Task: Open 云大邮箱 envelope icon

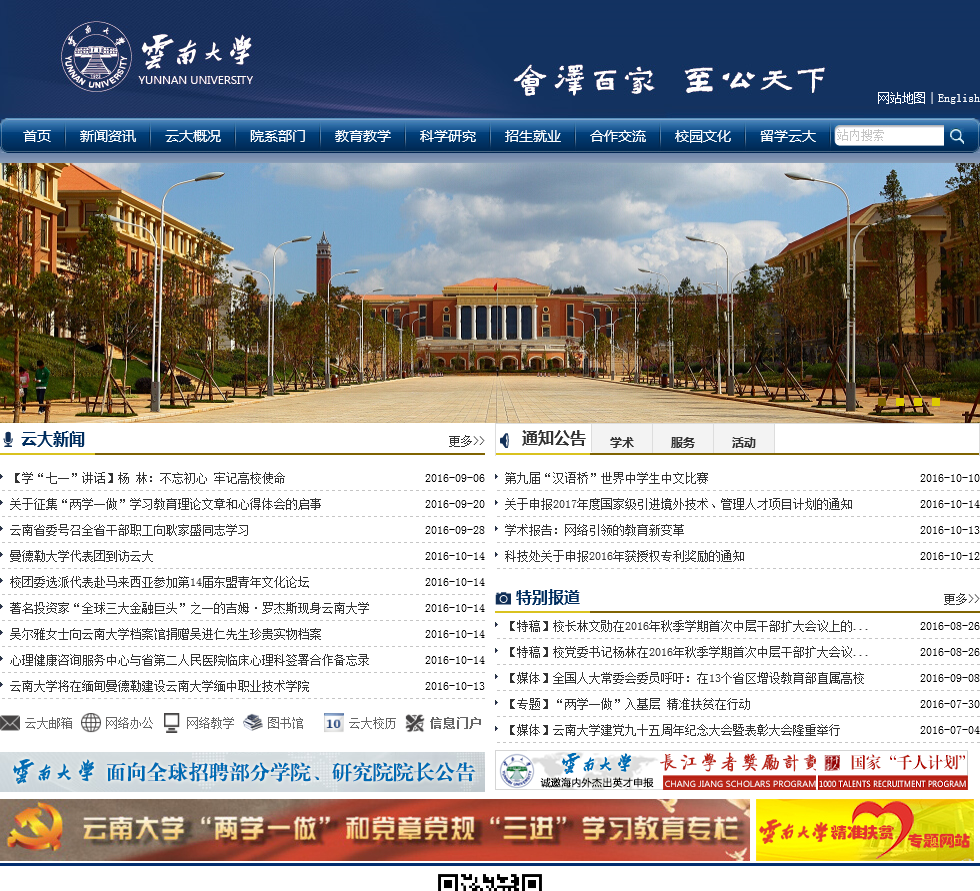Action: pos(11,723)
